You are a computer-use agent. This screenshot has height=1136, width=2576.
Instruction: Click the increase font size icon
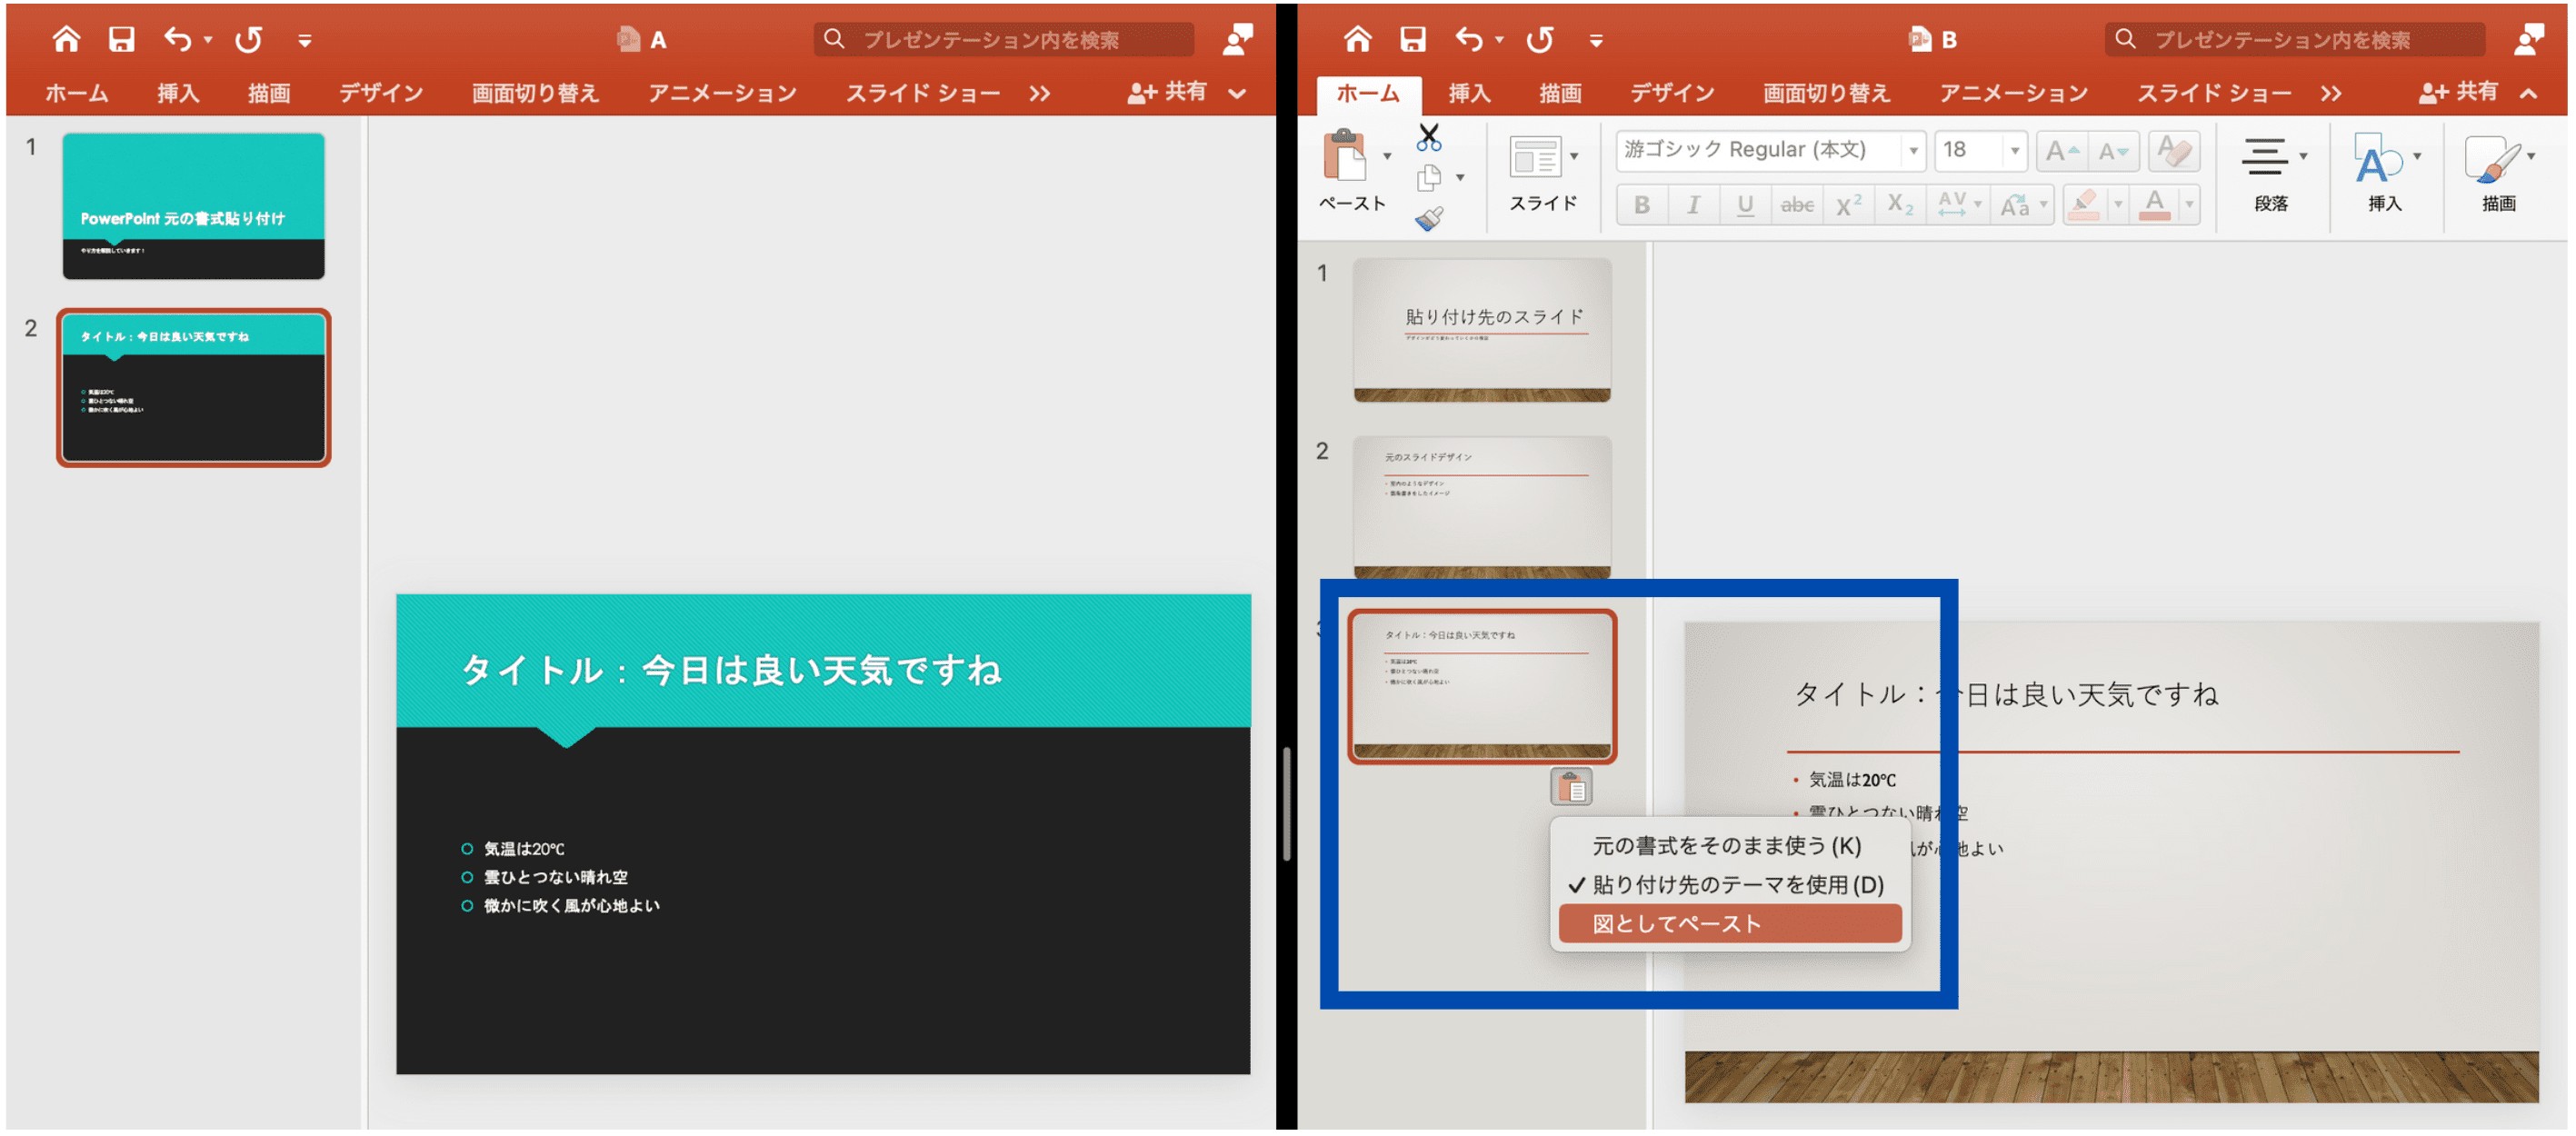(x=2061, y=151)
